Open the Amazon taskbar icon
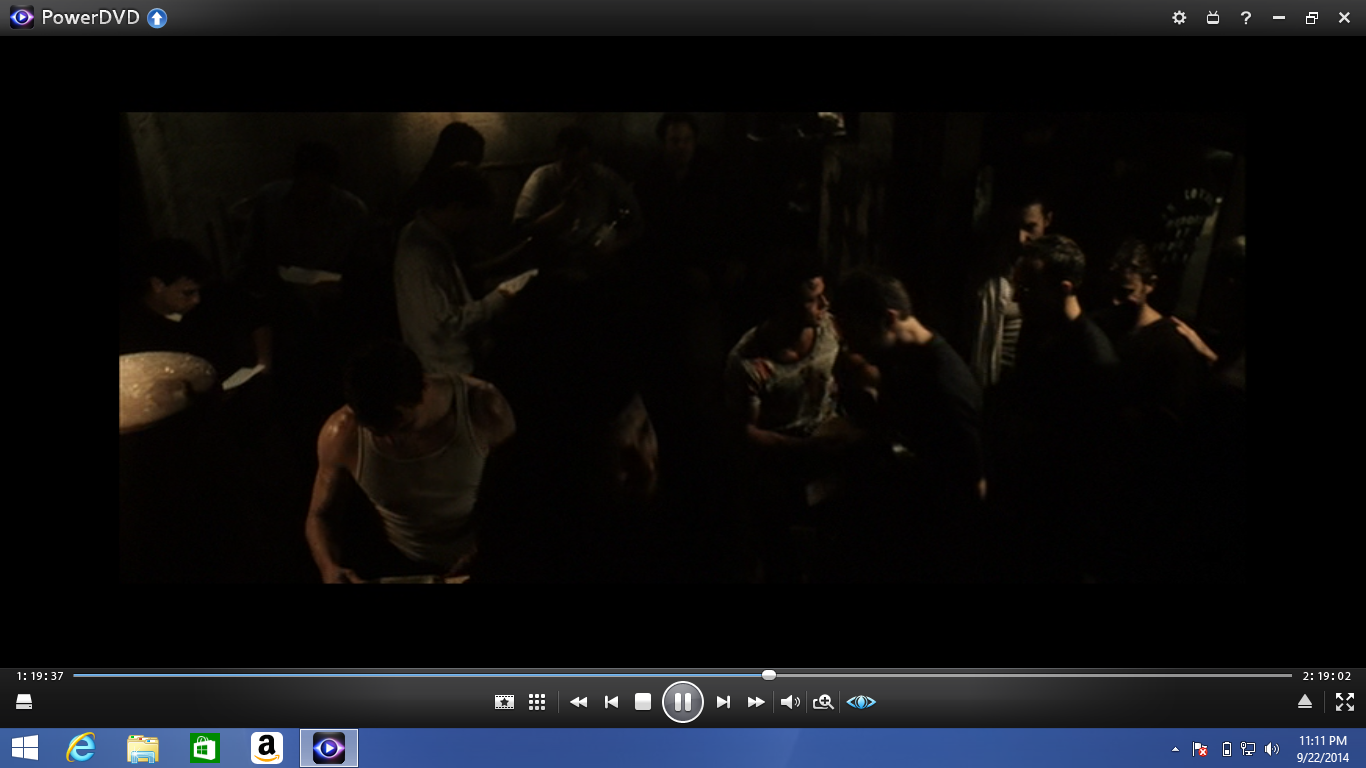The height and width of the screenshot is (768, 1366). 266,748
